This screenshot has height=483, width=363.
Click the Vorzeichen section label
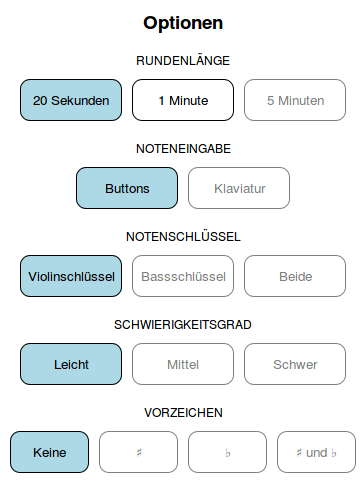(183, 413)
